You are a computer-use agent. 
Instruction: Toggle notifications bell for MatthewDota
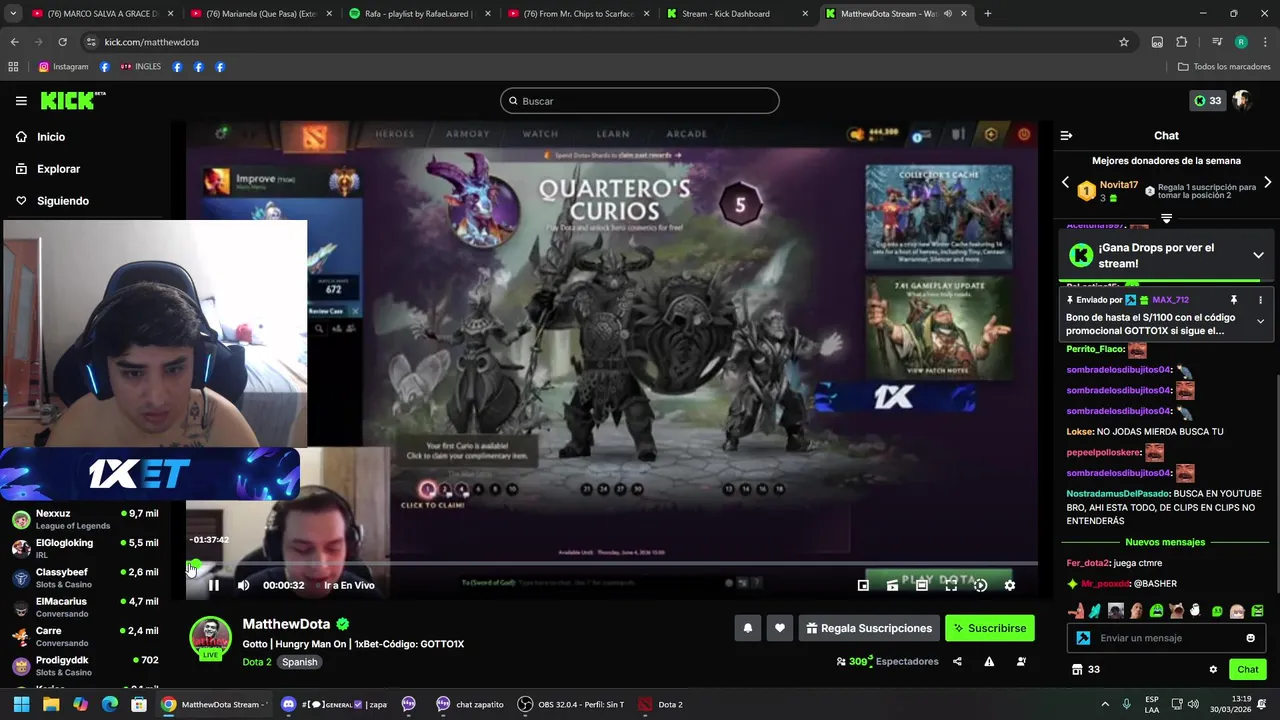(x=747, y=628)
